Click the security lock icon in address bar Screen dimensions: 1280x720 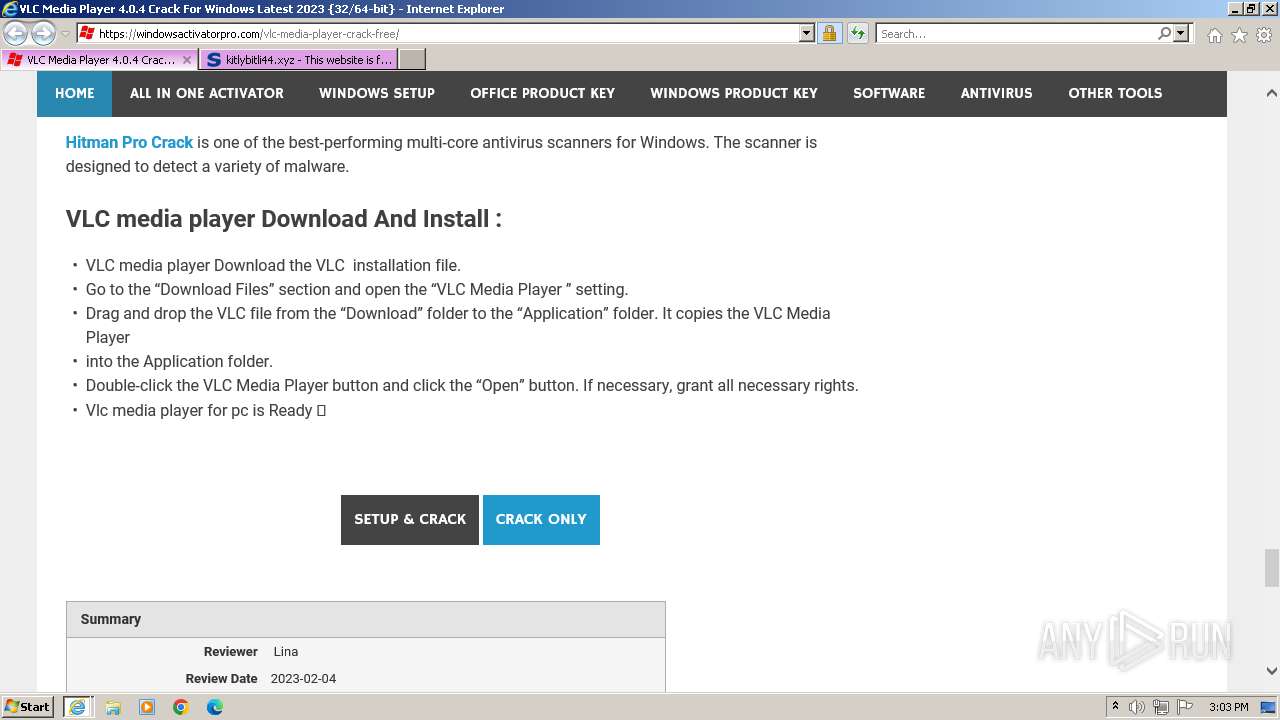(x=829, y=33)
